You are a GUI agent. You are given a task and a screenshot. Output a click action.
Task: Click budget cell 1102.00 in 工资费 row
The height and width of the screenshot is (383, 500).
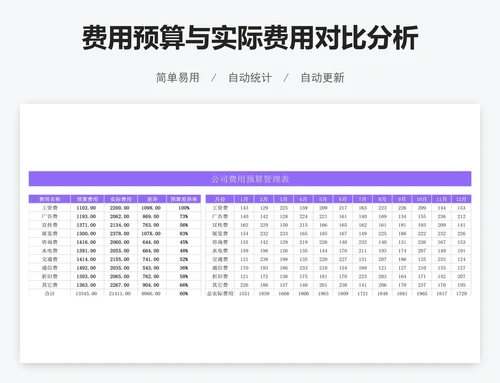pos(86,208)
